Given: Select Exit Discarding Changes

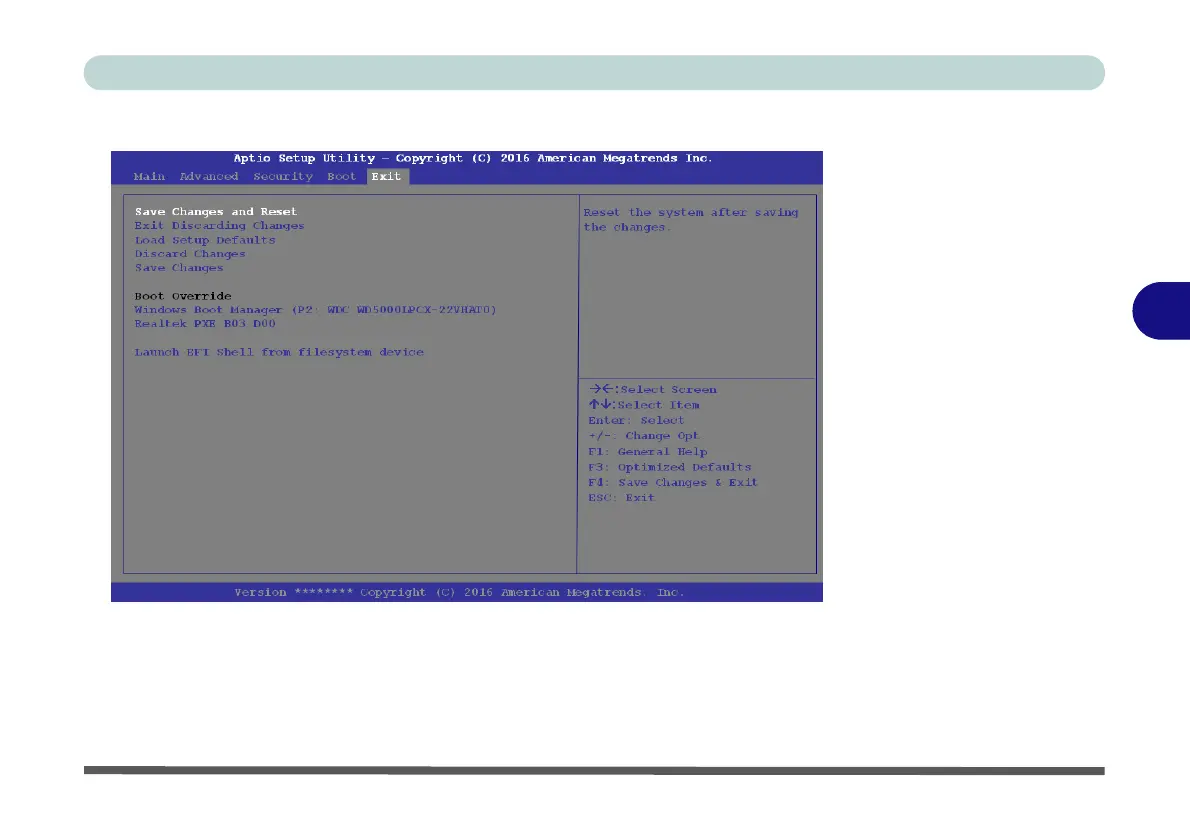Looking at the screenshot, I should click(x=219, y=225).
